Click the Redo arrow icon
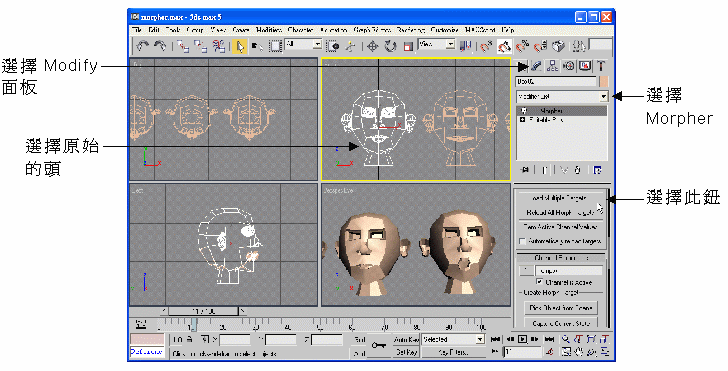 click(x=160, y=46)
